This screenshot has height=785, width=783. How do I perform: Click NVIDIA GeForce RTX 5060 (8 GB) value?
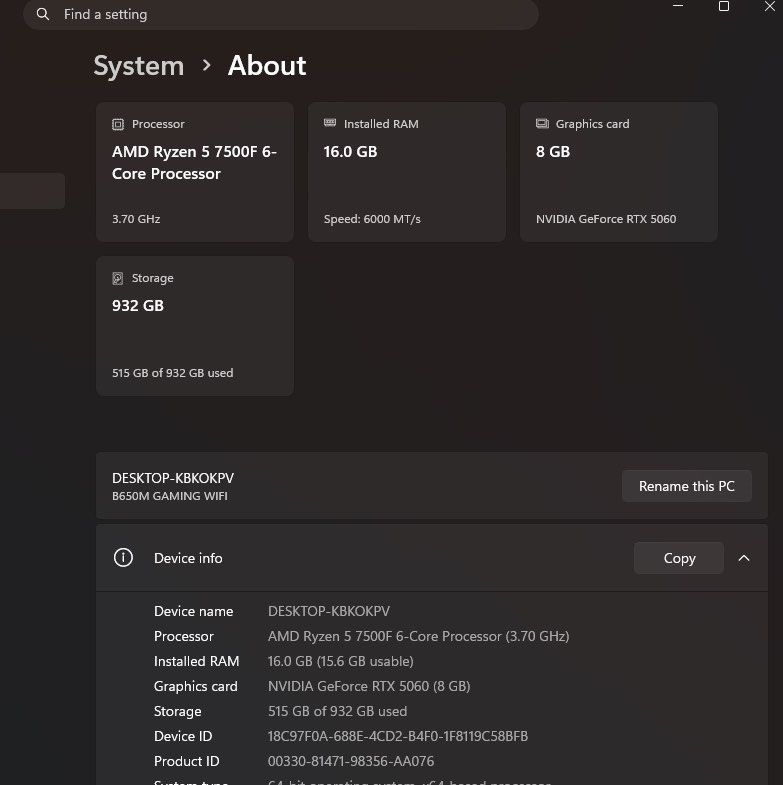click(369, 686)
